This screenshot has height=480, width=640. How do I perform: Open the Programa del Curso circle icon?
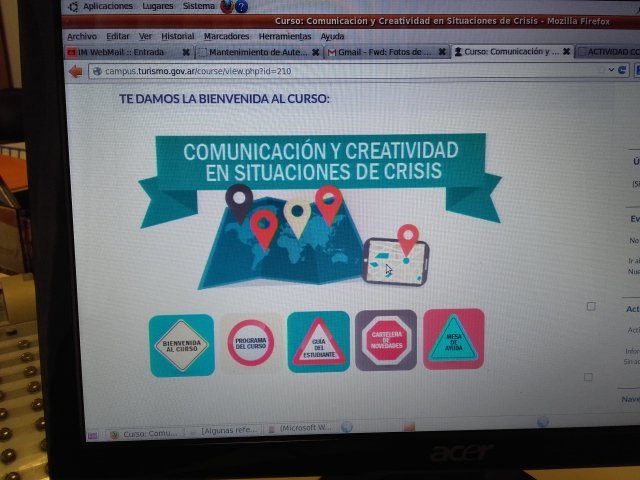click(x=251, y=343)
